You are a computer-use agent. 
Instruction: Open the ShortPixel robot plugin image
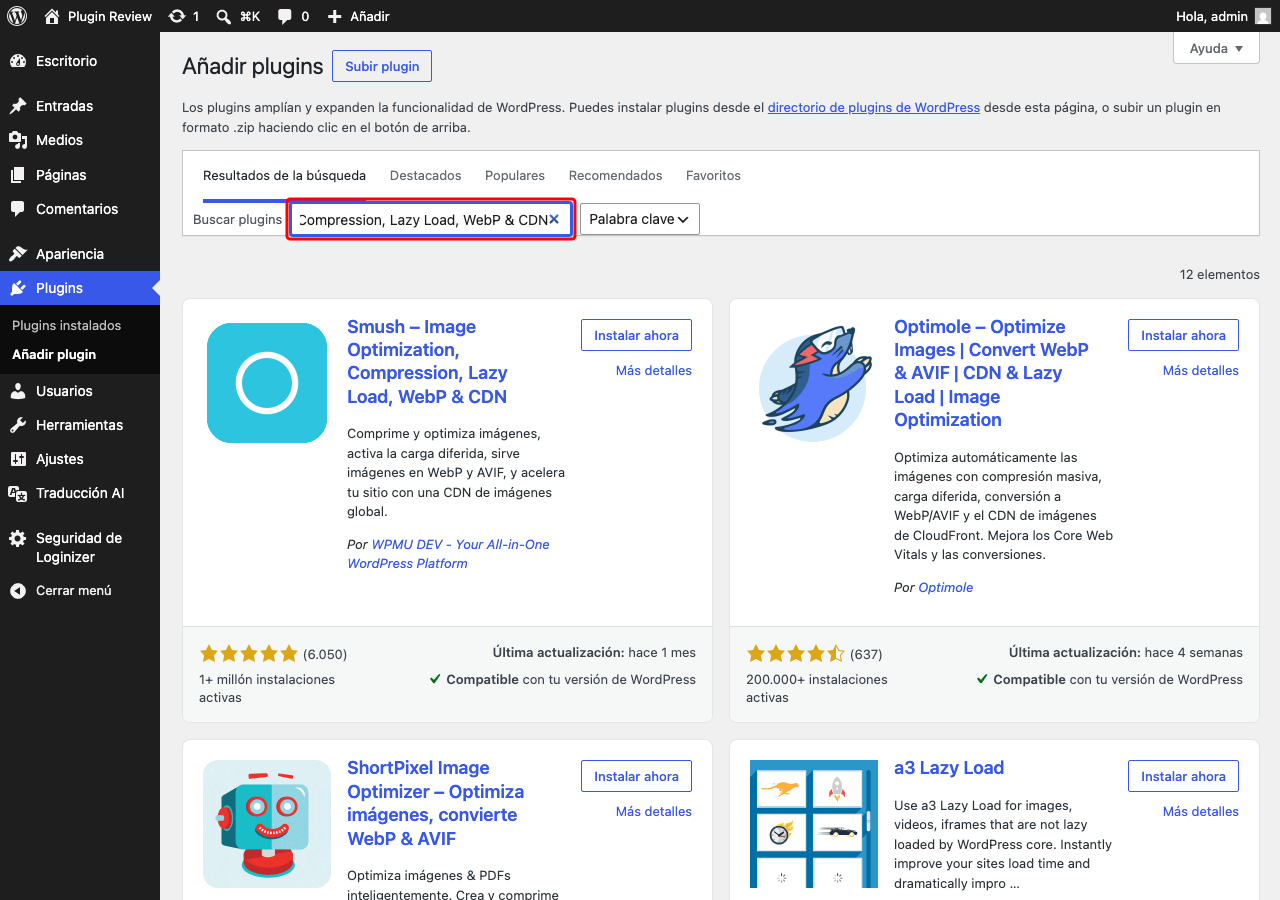pyautogui.click(x=267, y=824)
